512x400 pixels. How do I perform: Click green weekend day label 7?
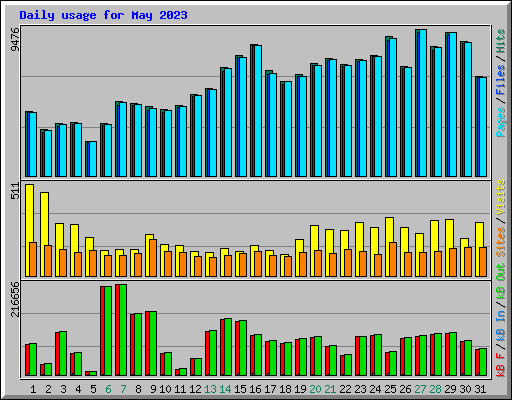(x=123, y=389)
